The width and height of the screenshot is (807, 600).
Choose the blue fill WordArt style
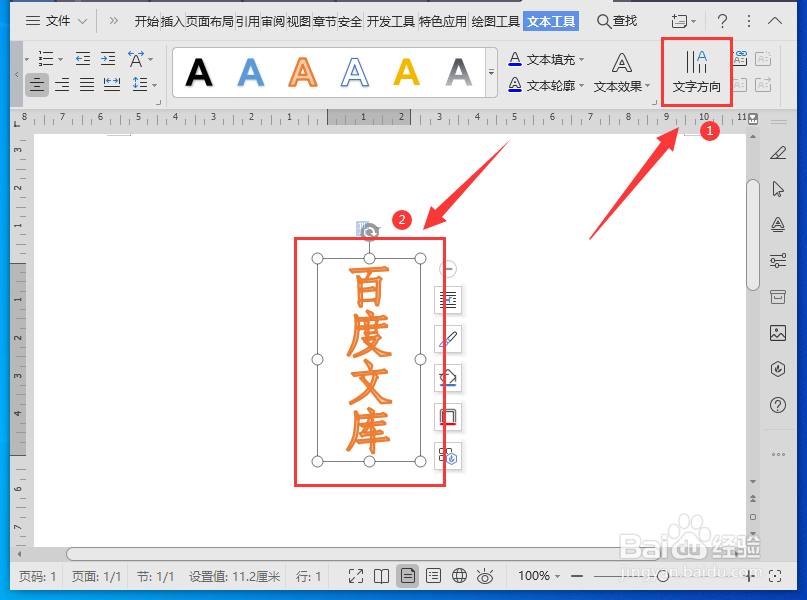point(251,73)
